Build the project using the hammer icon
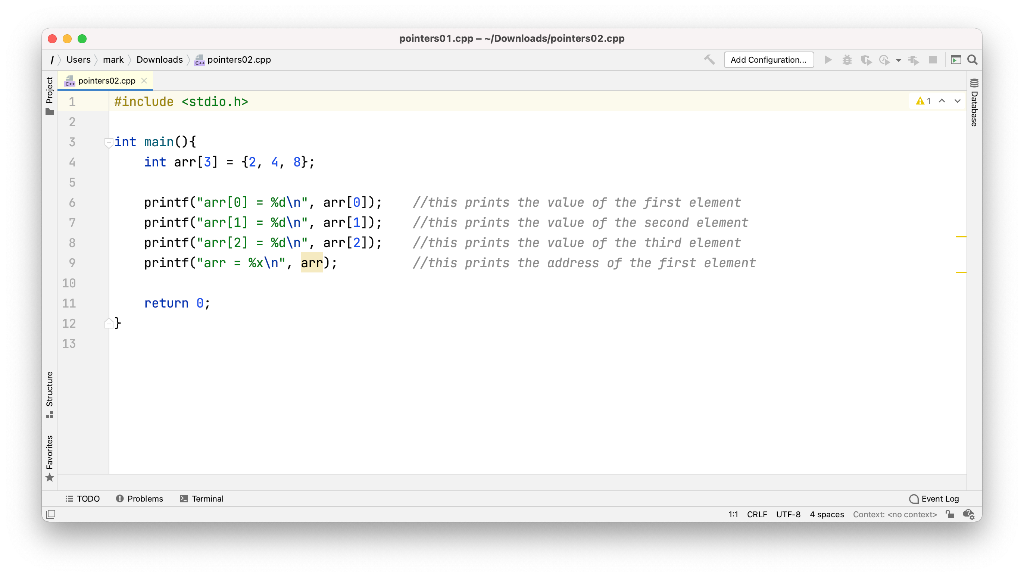This screenshot has height=577, width=1024. (x=710, y=59)
